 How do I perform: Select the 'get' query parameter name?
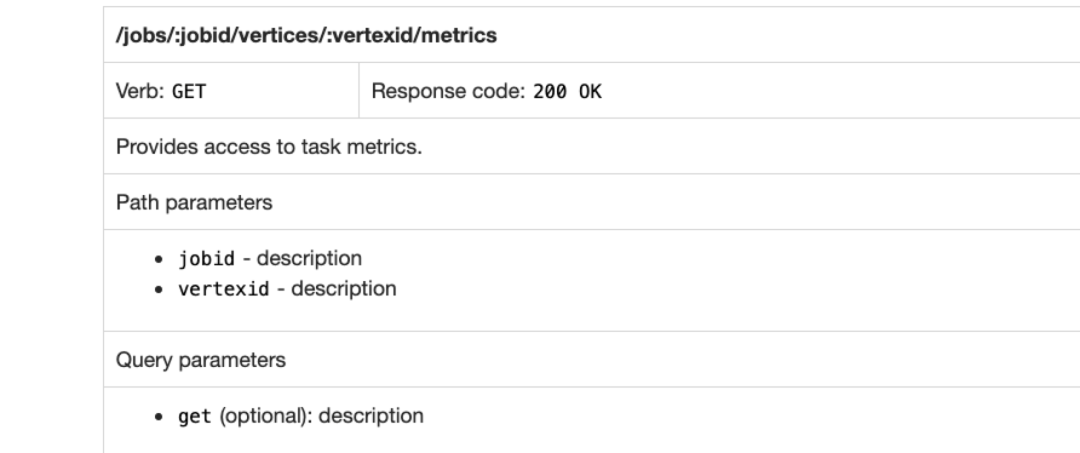click(x=195, y=417)
